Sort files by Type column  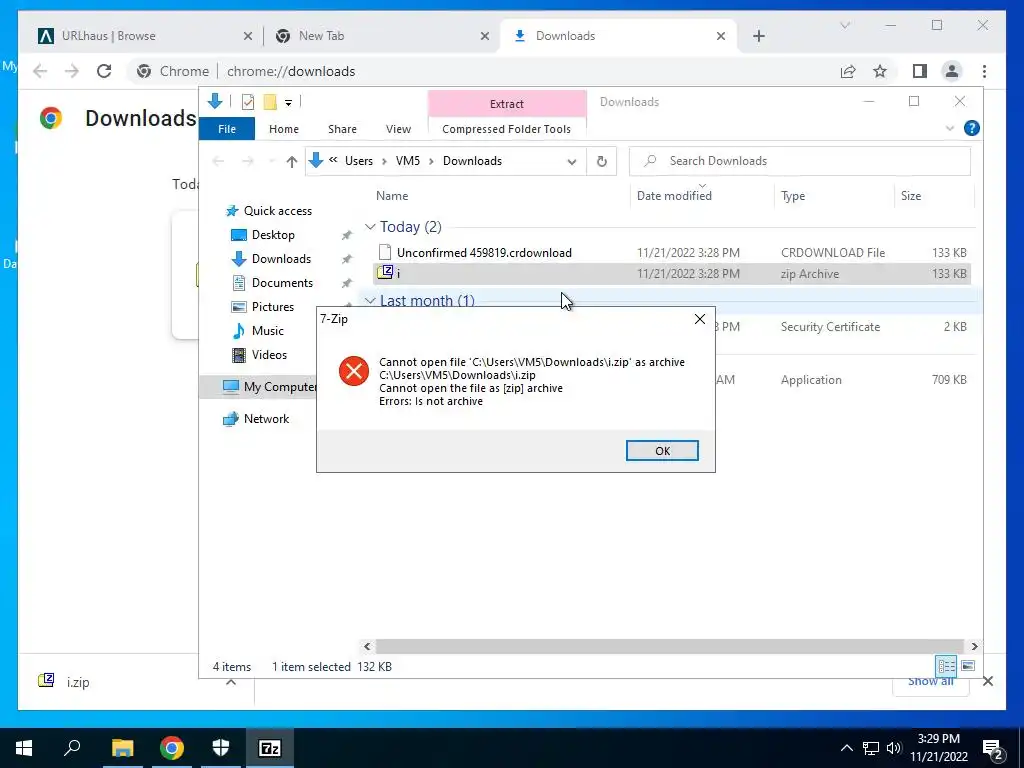click(793, 196)
